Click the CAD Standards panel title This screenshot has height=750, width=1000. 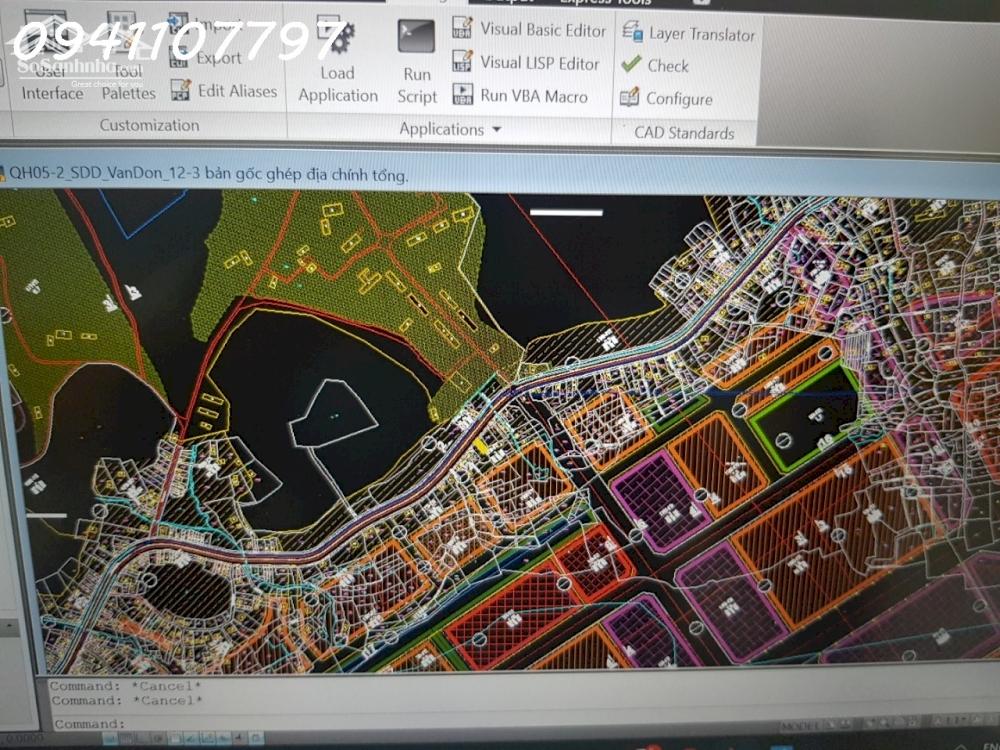[684, 133]
